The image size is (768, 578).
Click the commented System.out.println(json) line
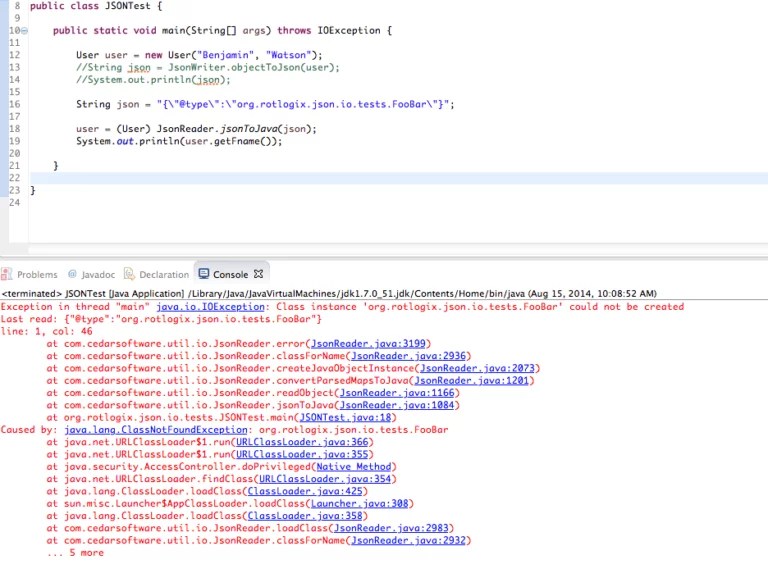click(x=153, y=80)
